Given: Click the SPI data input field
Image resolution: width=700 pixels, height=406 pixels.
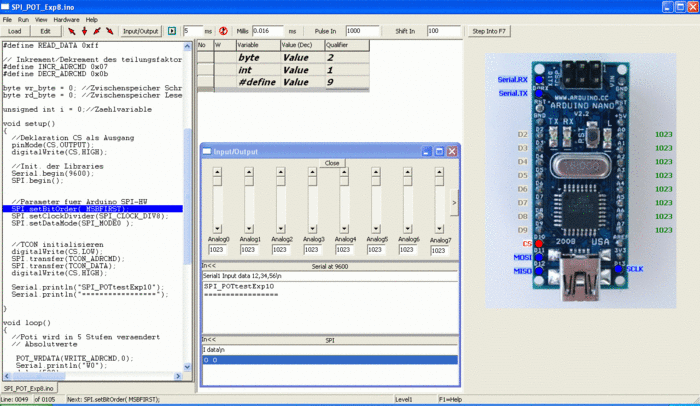Looking at the screenshot, I should 330,350.
